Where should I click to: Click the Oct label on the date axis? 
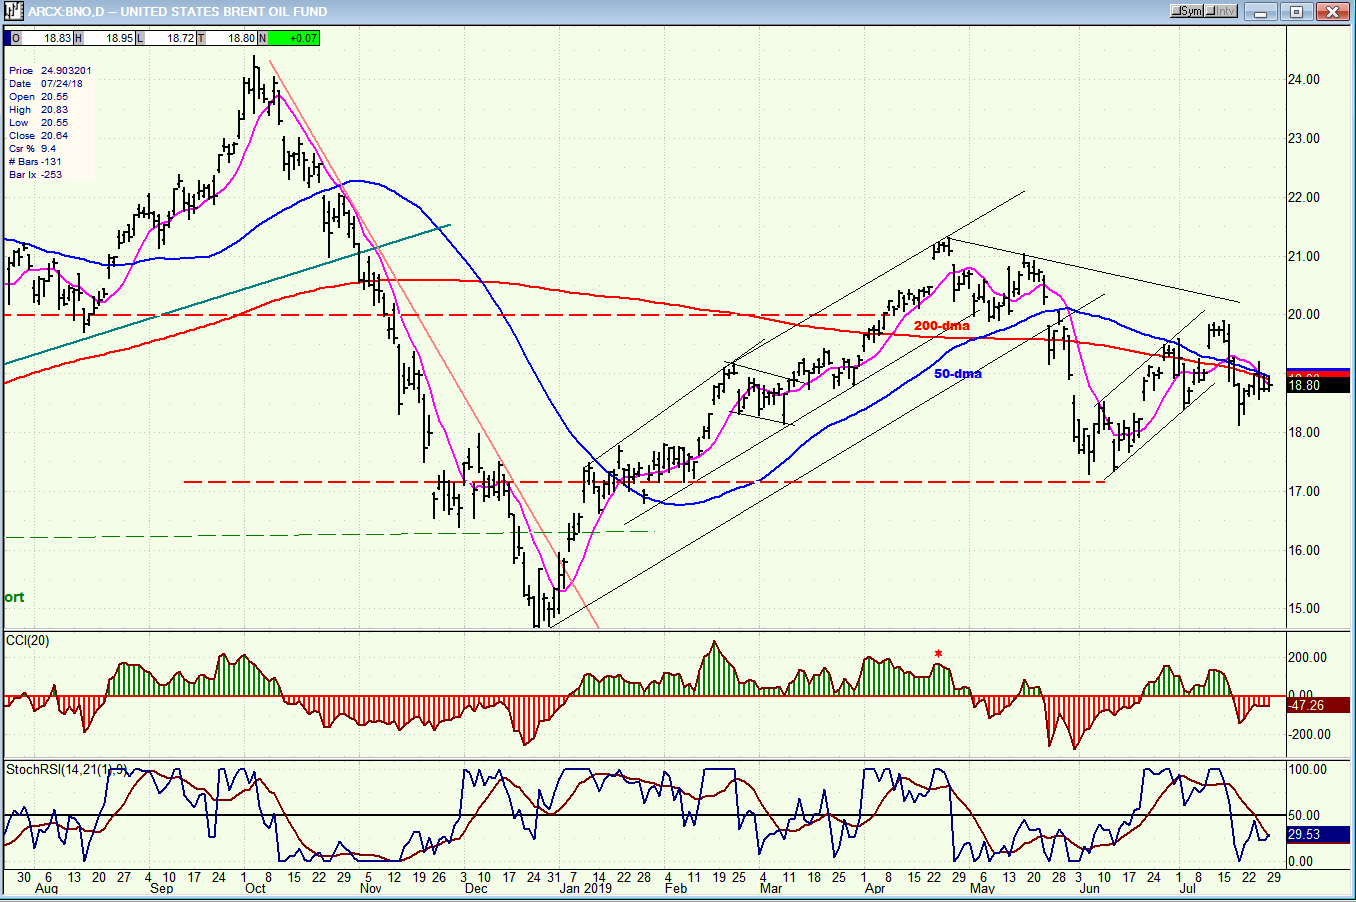256,888
